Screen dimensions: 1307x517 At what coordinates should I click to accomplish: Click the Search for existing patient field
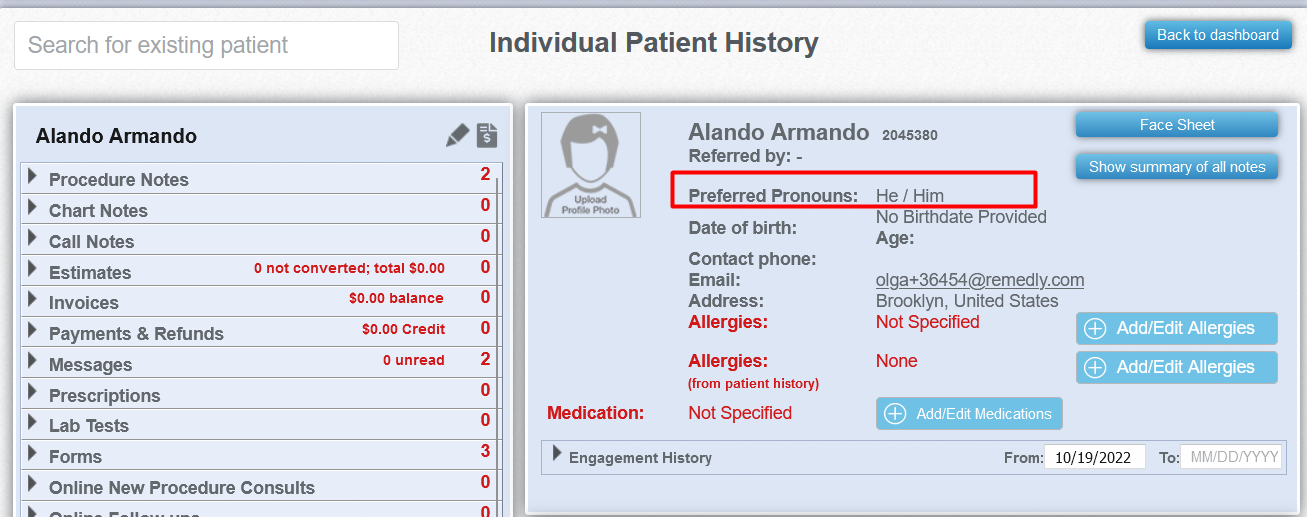tap(206, 45)
